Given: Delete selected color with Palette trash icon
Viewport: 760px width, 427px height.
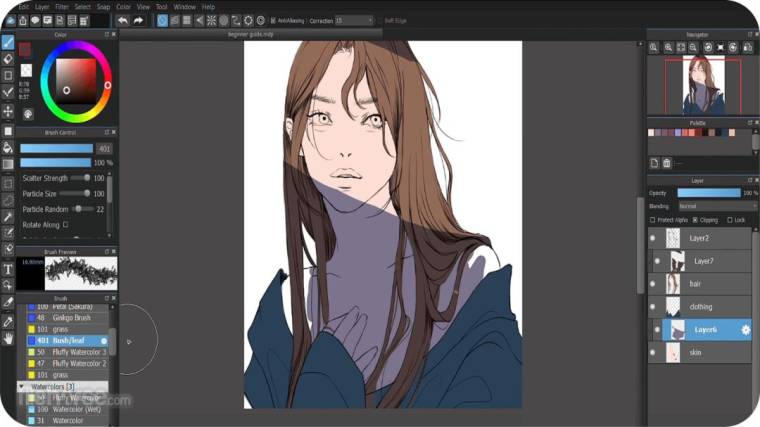Looking at the screenshot, I should 667,163.
